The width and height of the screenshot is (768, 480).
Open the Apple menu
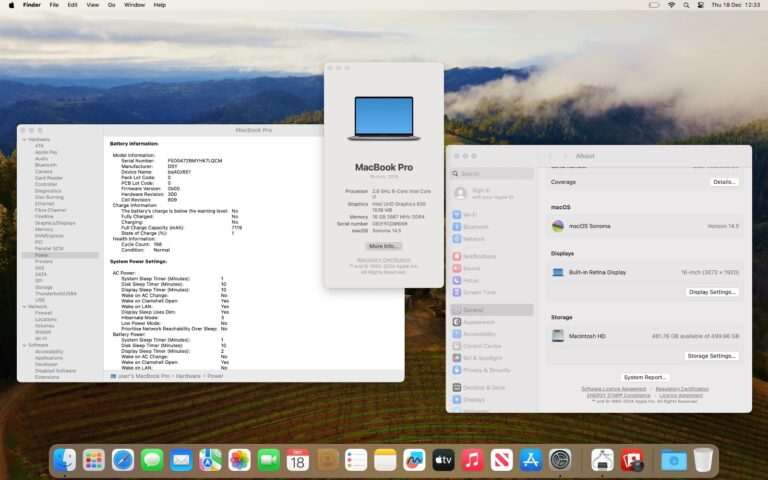[11, 5]
